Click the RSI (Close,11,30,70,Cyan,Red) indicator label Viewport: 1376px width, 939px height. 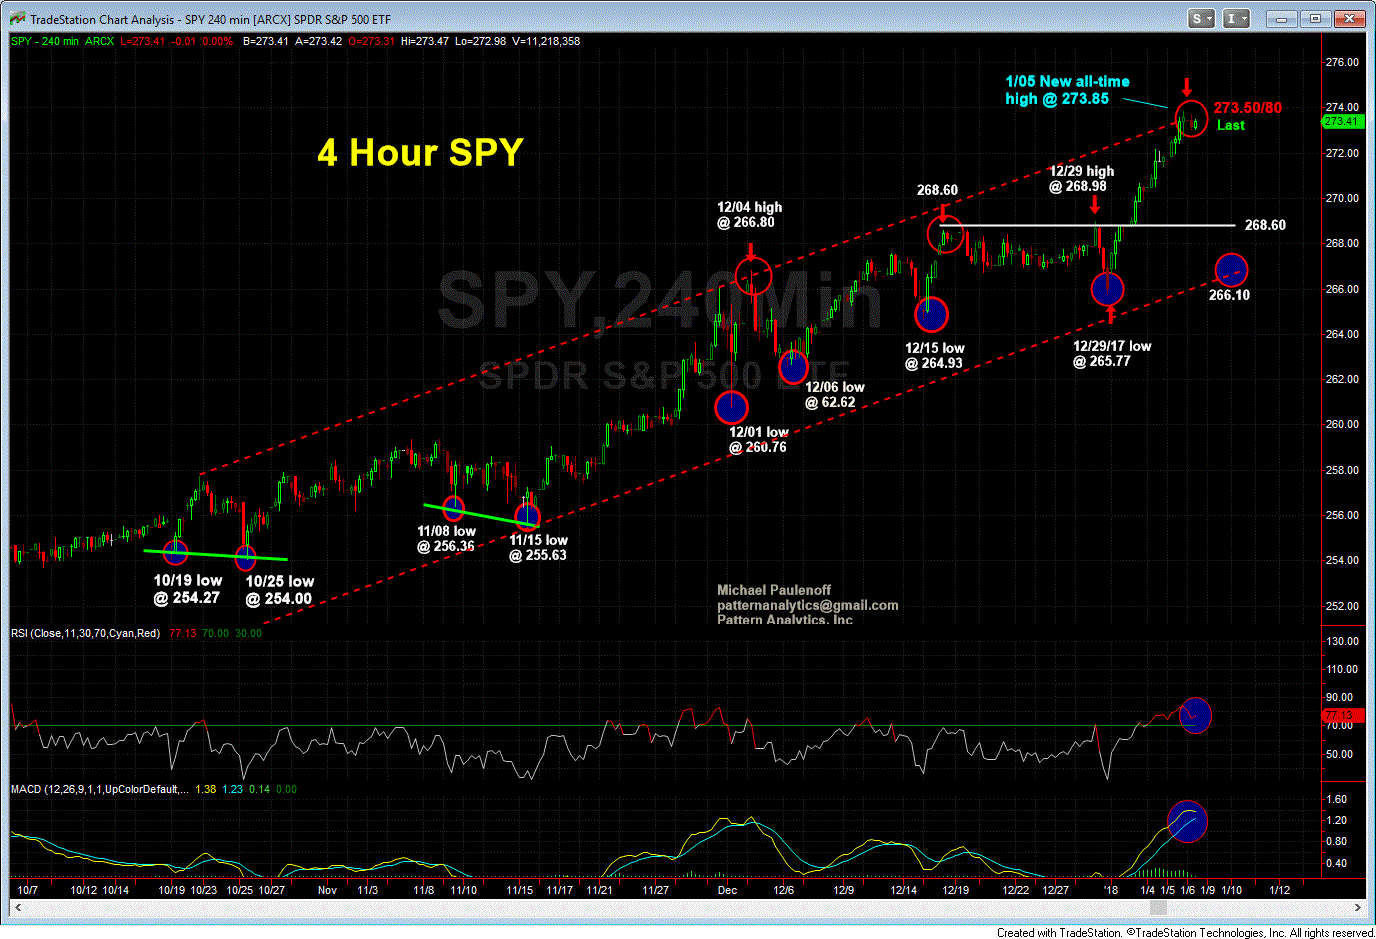[85, 633]
